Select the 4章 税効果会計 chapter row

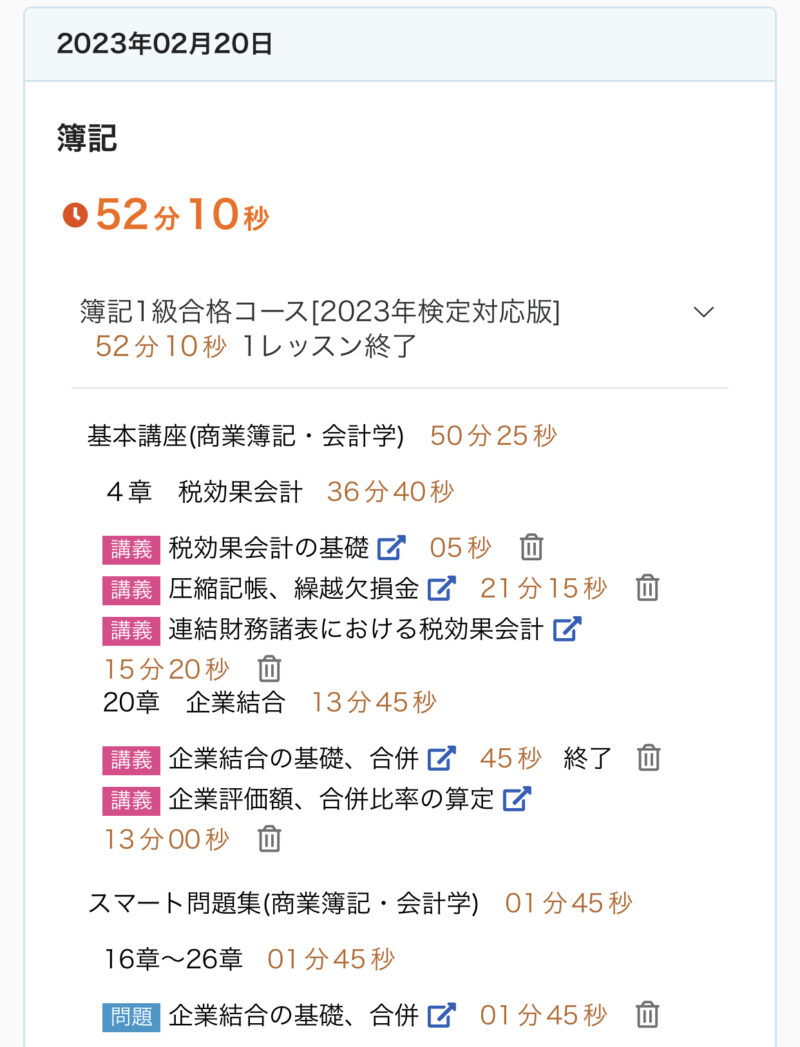click(204, 492)
